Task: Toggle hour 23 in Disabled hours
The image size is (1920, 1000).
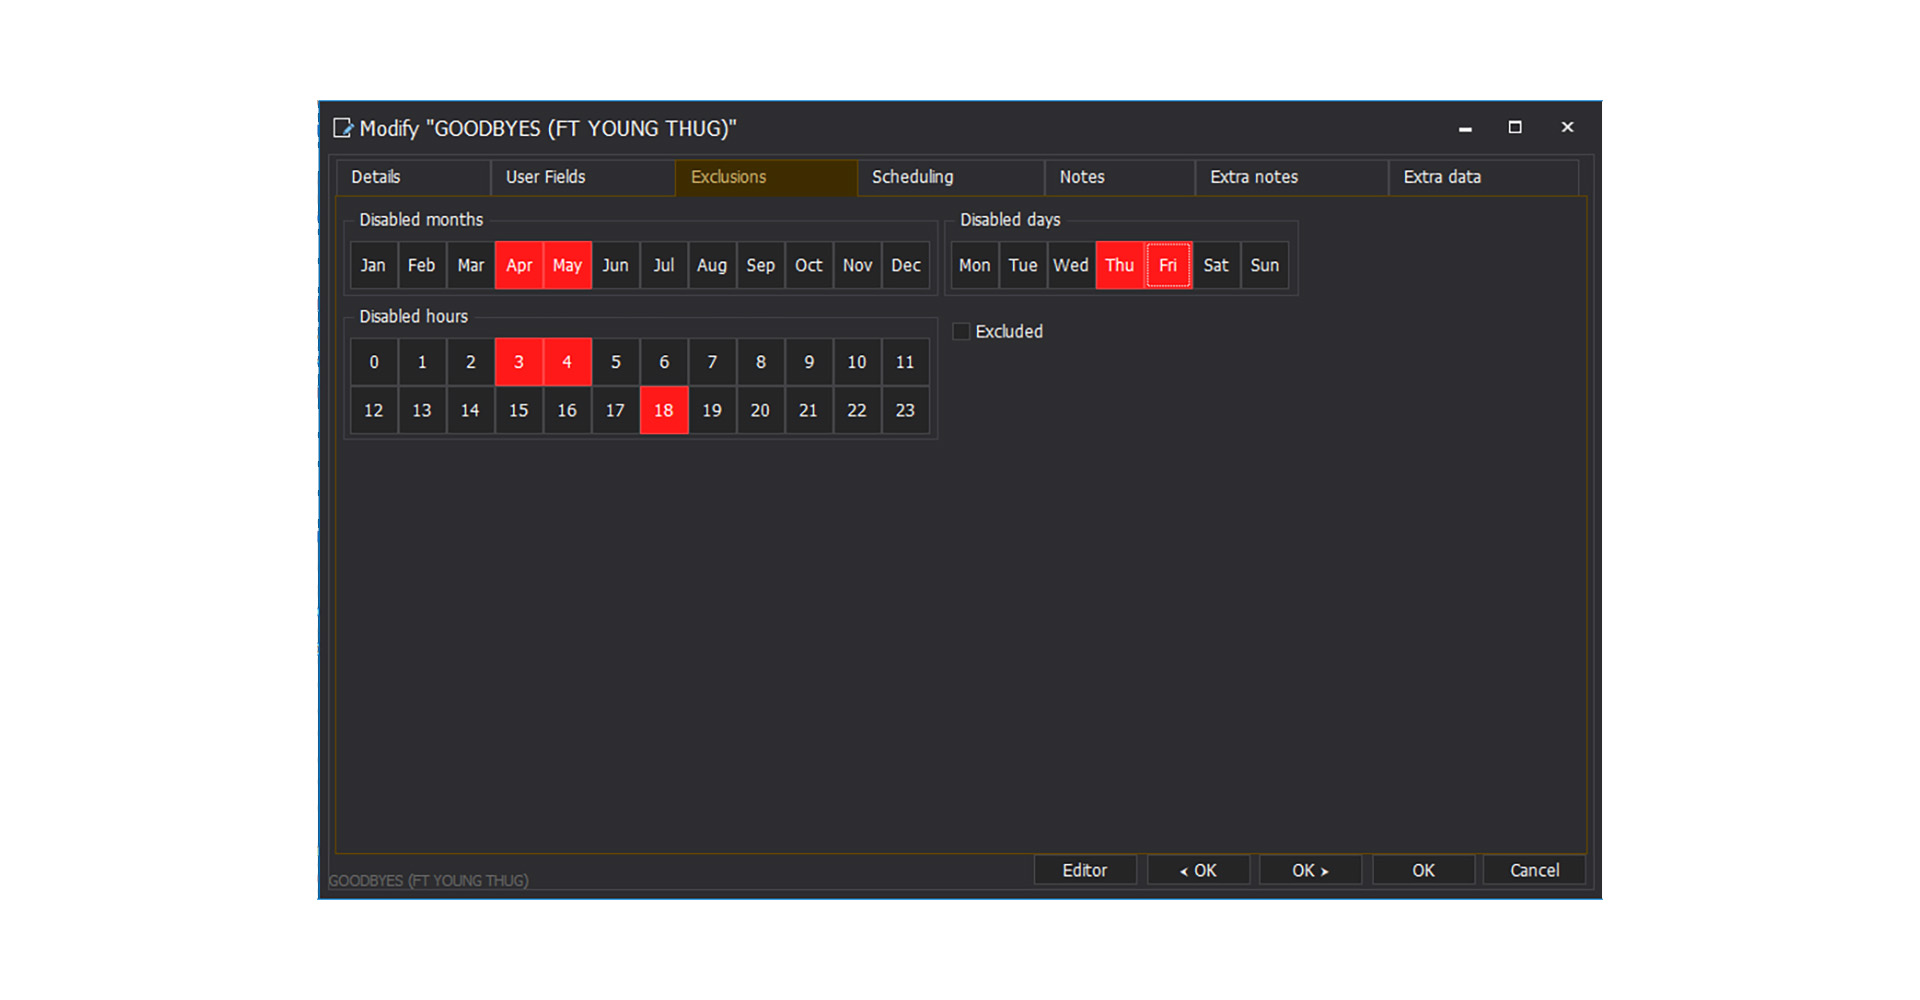Action: coord(905,411)
